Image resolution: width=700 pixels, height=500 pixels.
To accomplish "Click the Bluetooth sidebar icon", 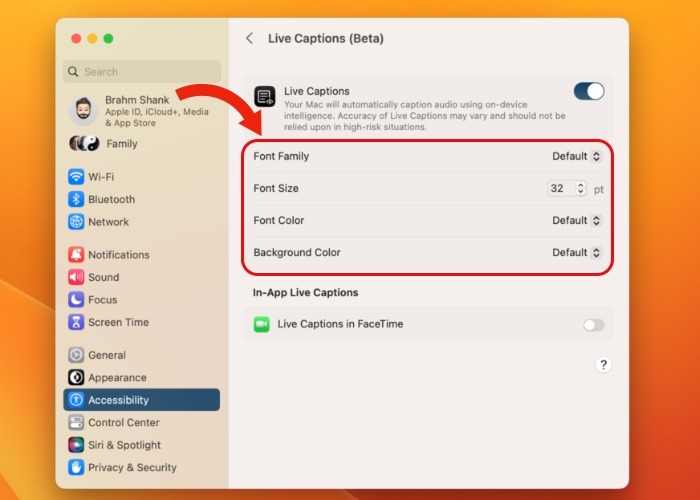I will point(76,199).
